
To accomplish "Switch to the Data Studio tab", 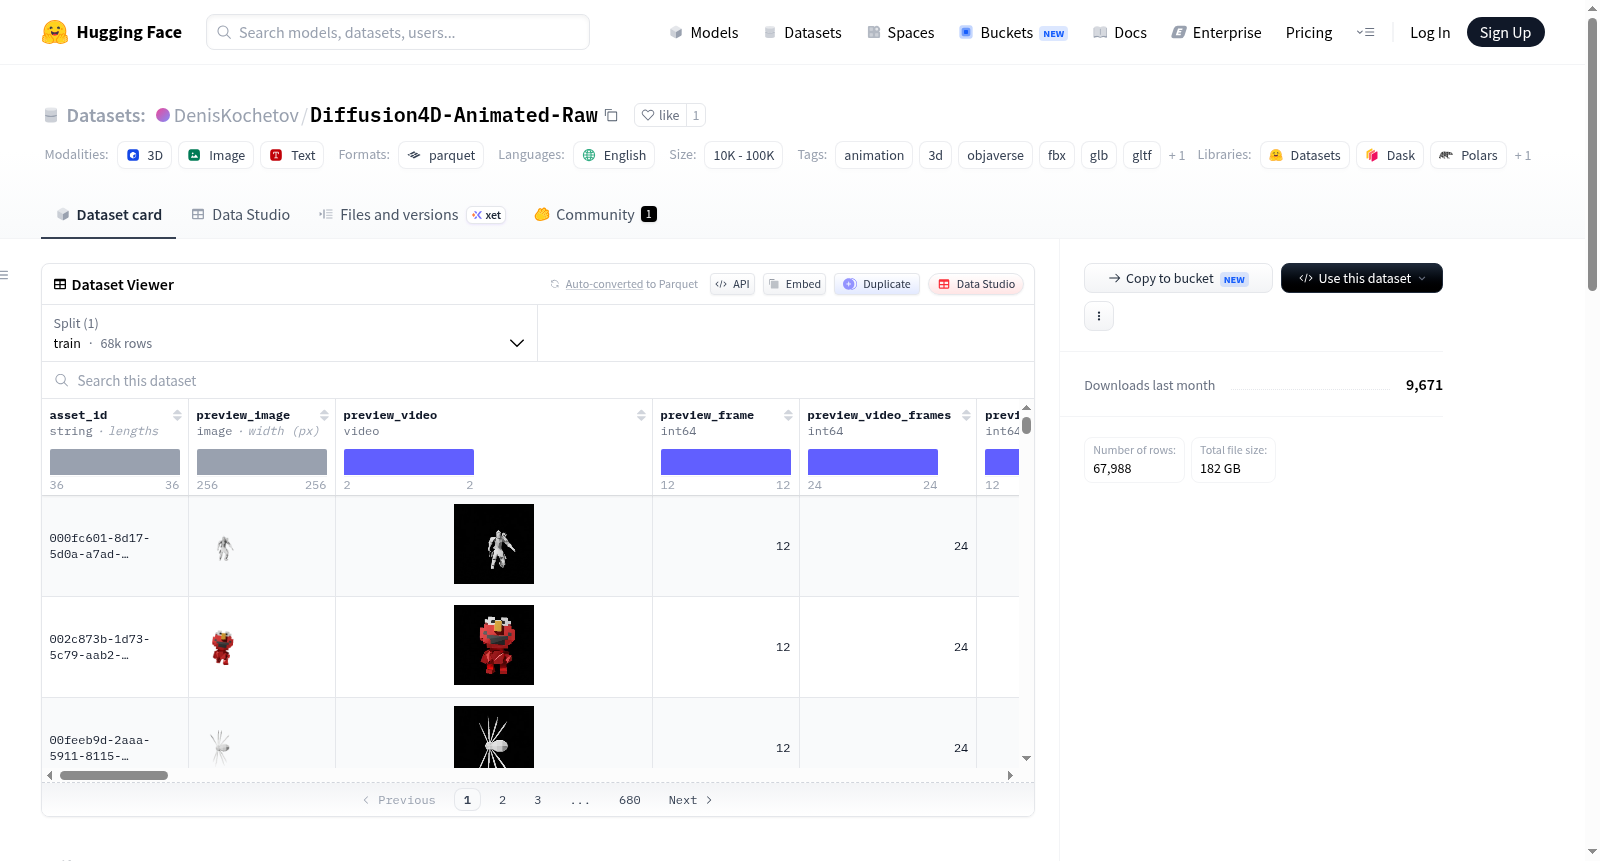I will click(241, 215).
